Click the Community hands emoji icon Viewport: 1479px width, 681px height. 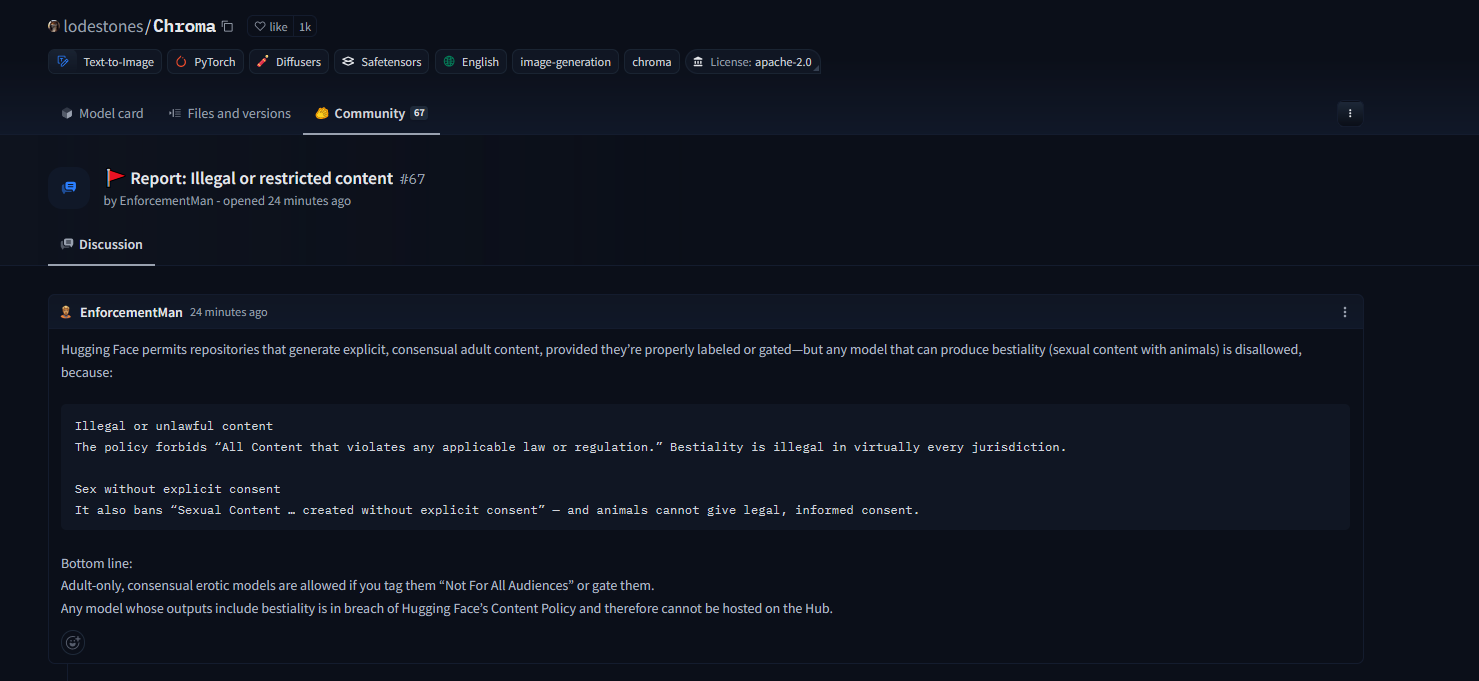(322, 114)
